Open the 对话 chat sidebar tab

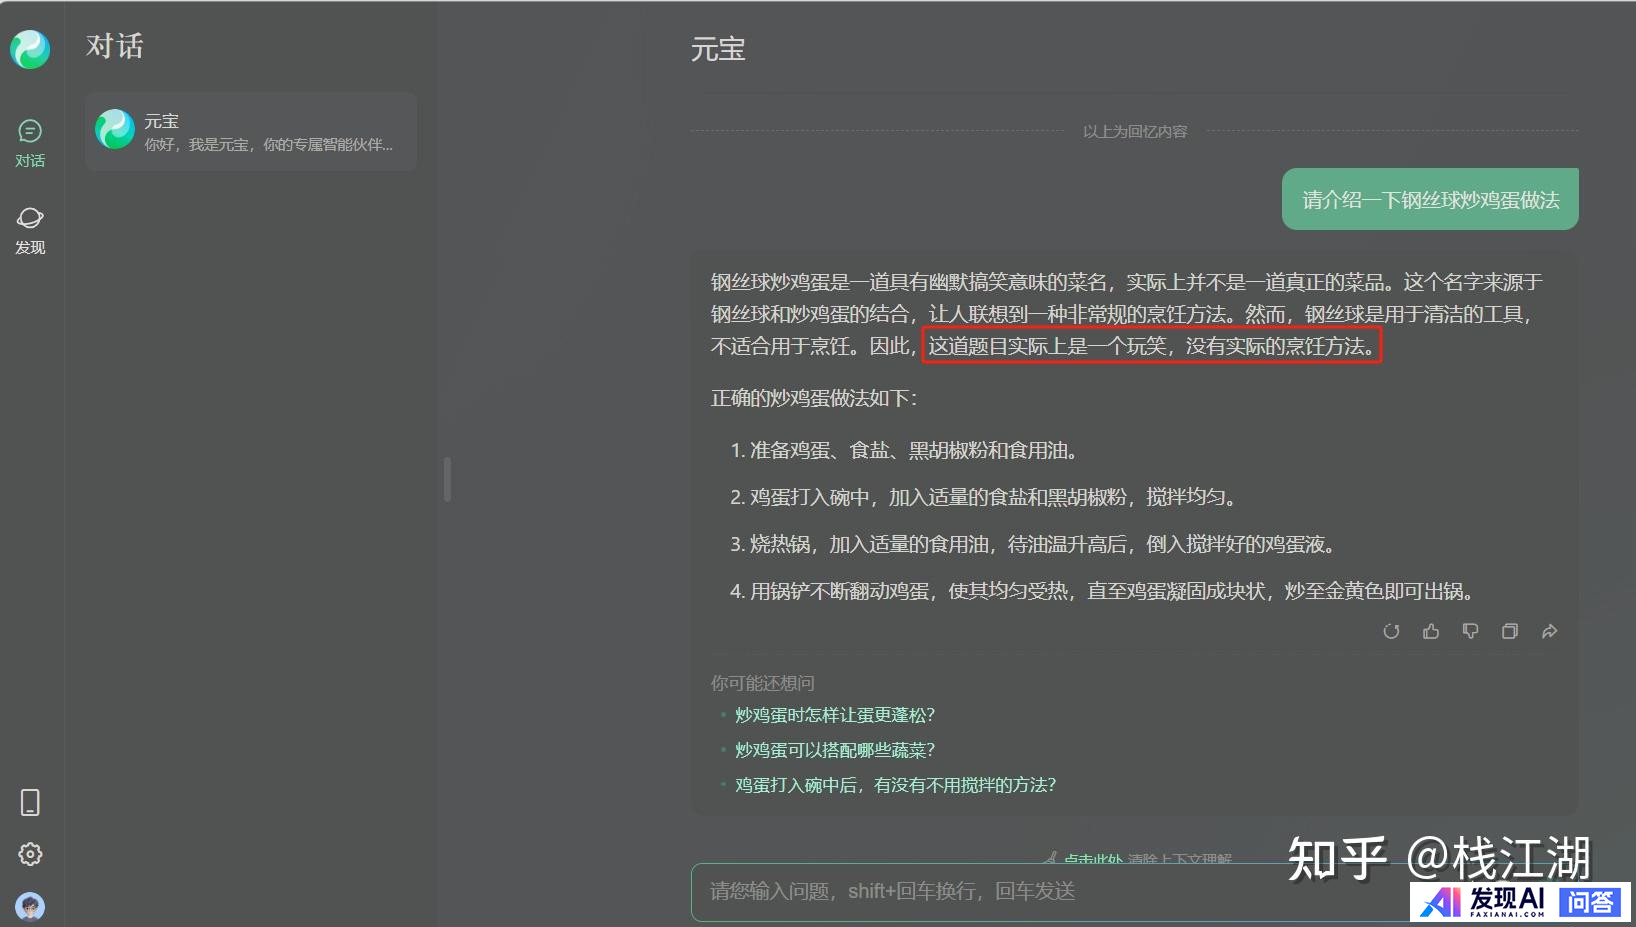click(30, 143)
